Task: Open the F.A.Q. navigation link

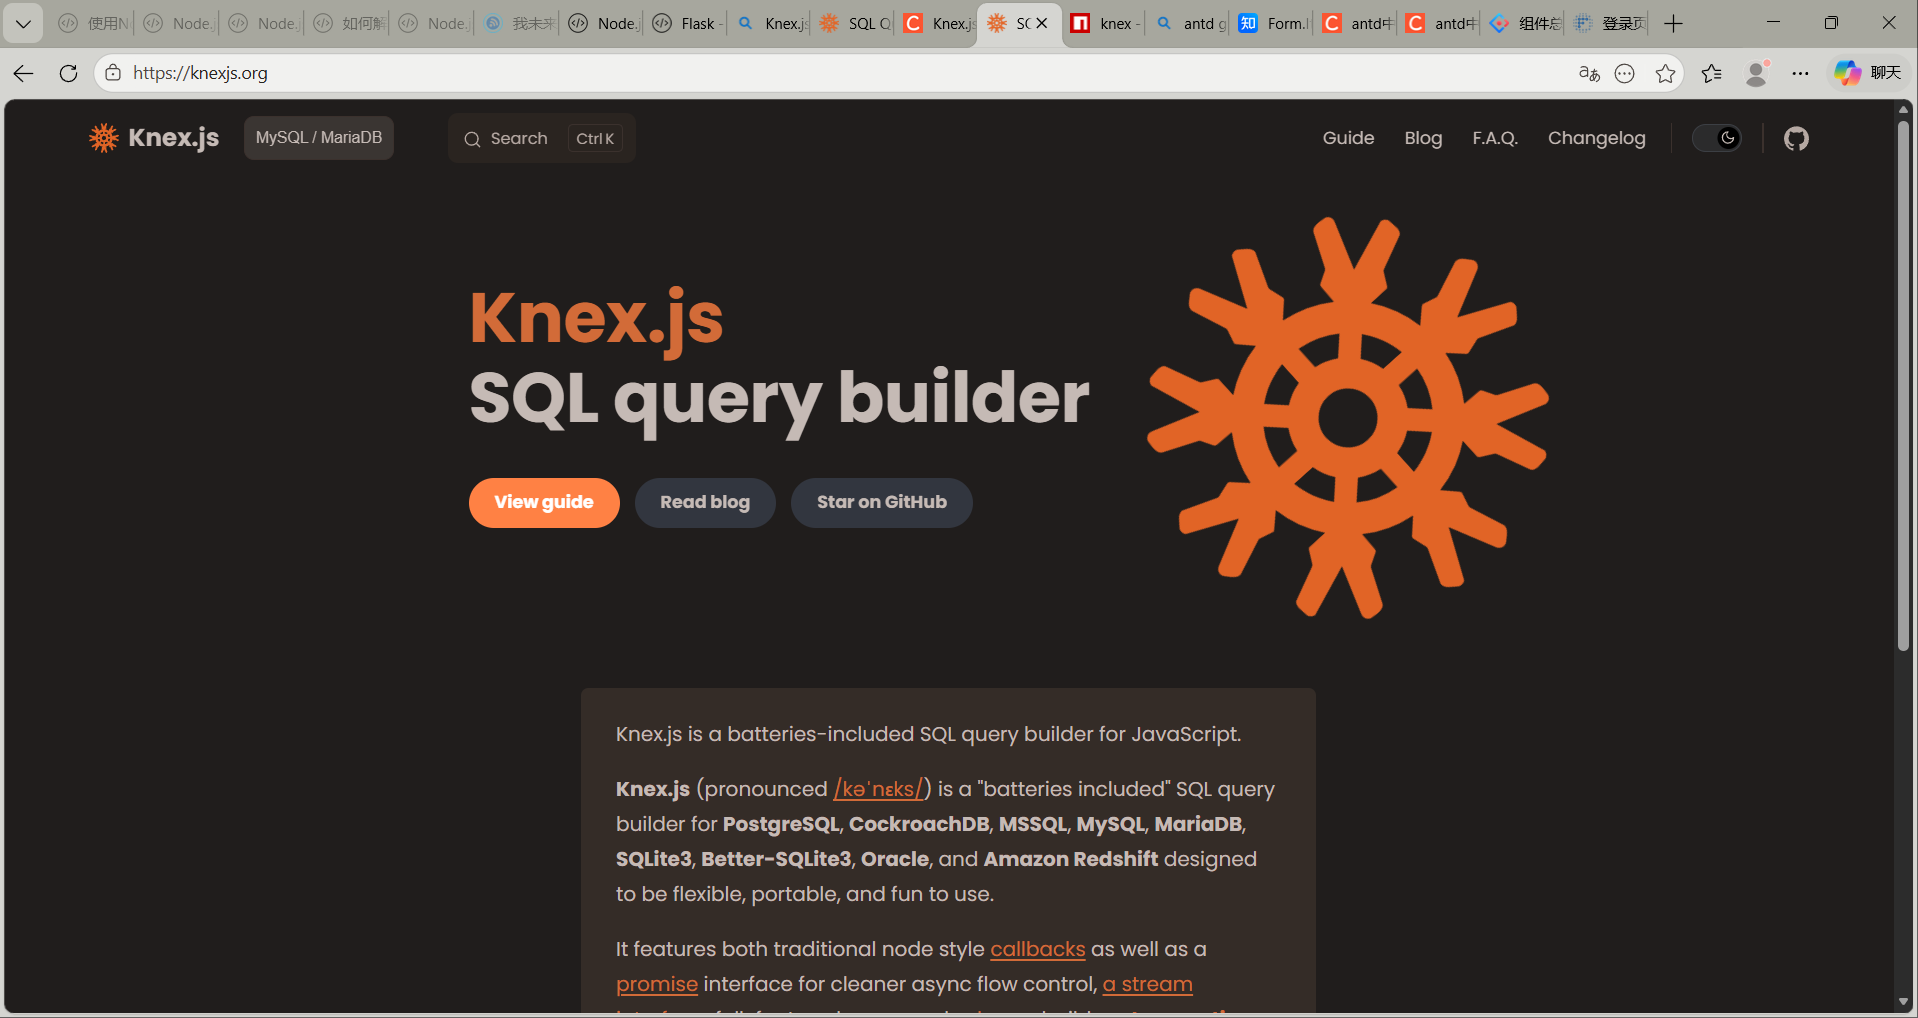Action: pyautogui.click(x=1495, y=138)
